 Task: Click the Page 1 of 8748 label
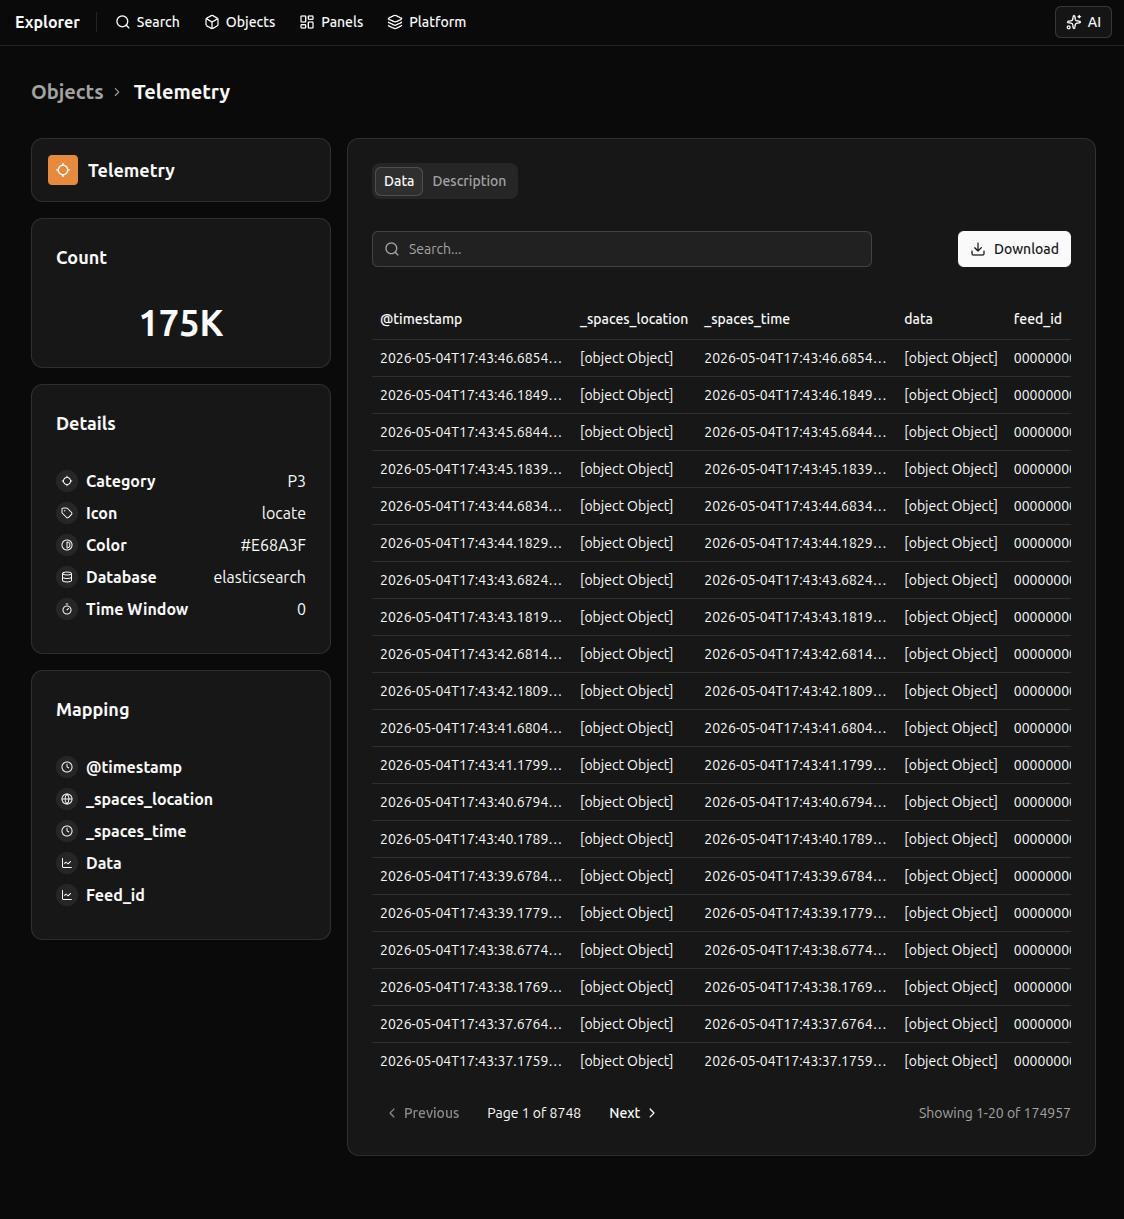tap(534, 1113)
